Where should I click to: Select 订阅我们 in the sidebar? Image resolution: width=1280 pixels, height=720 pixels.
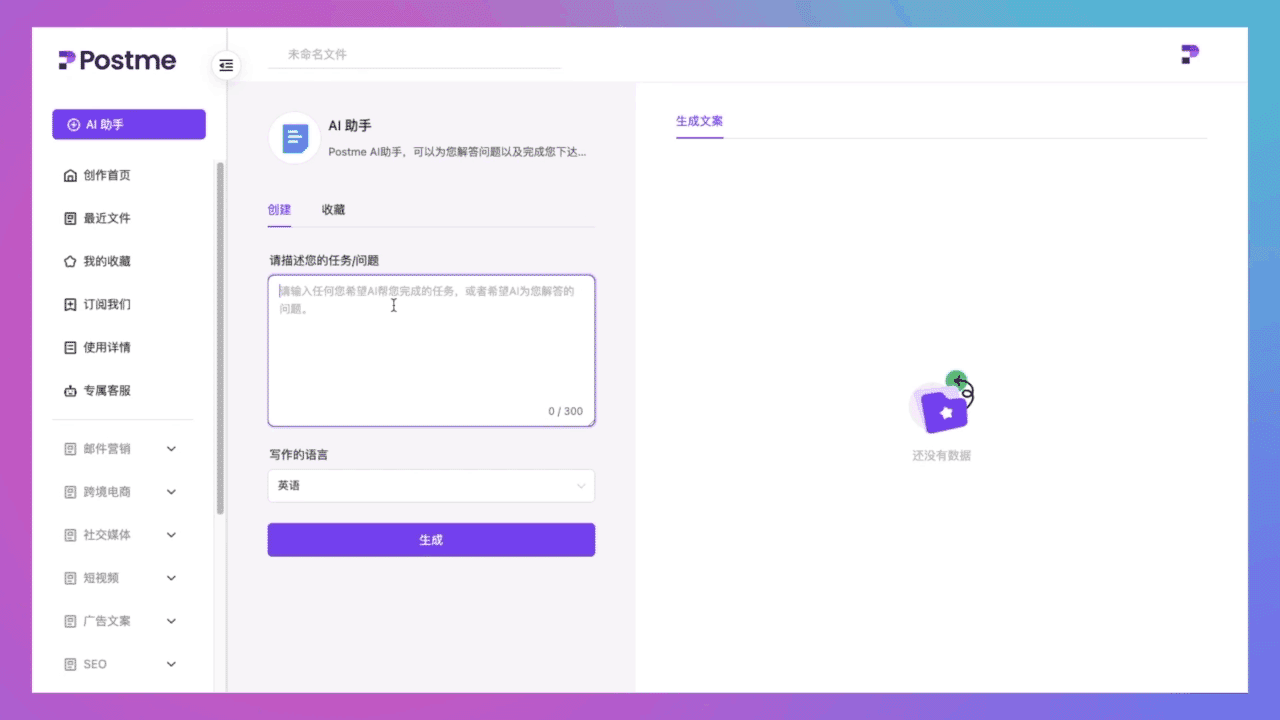coord(103,304)
